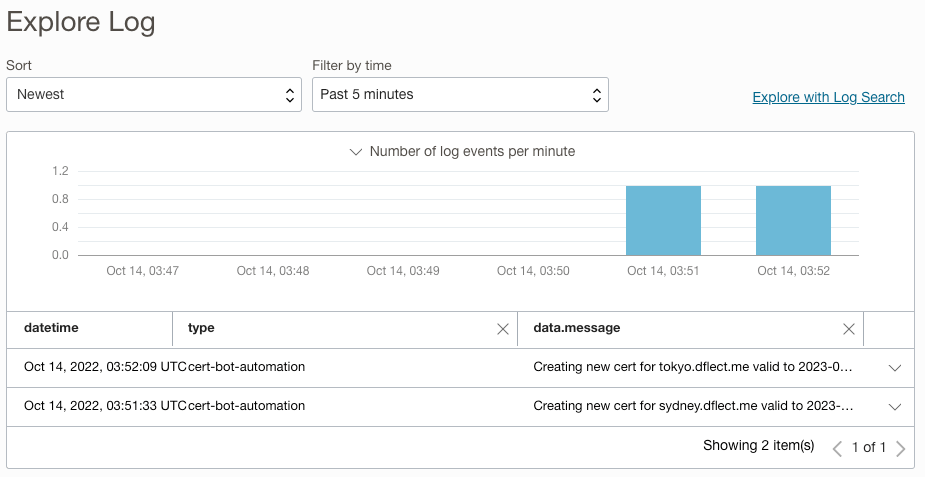
Task: Click the type column header
Action: point(202,328)
